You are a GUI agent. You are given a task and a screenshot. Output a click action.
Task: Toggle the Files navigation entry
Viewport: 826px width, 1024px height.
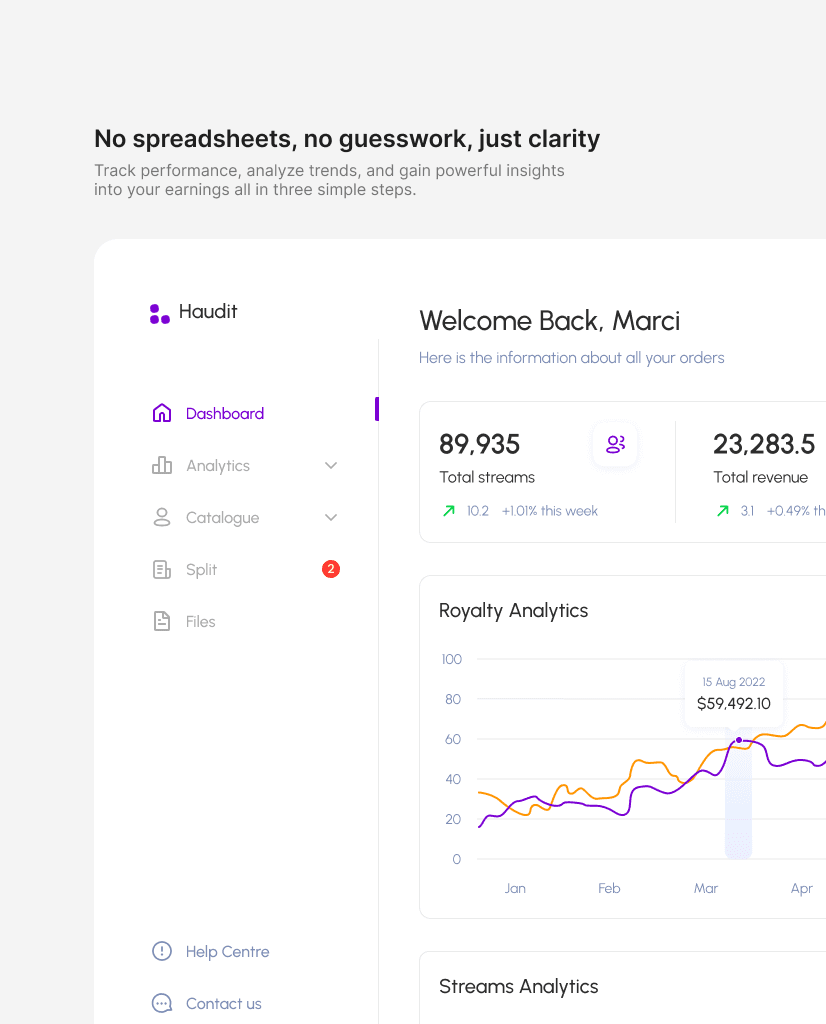point(200,621)
